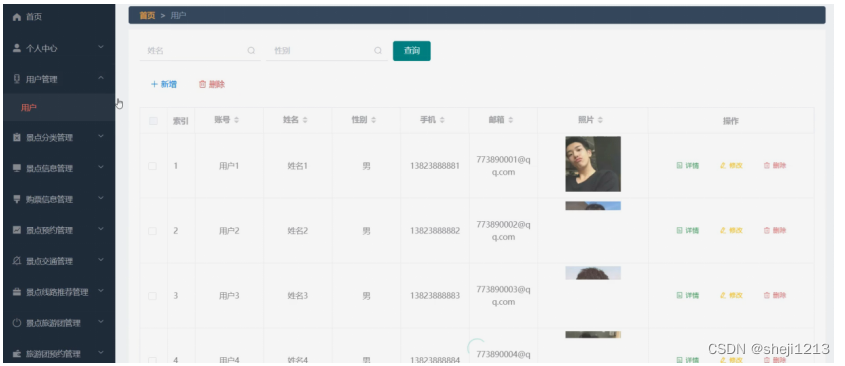The image size is (845, 366).
Task: Click the phone cell 13823888881
Action: (x=435, y=166)
